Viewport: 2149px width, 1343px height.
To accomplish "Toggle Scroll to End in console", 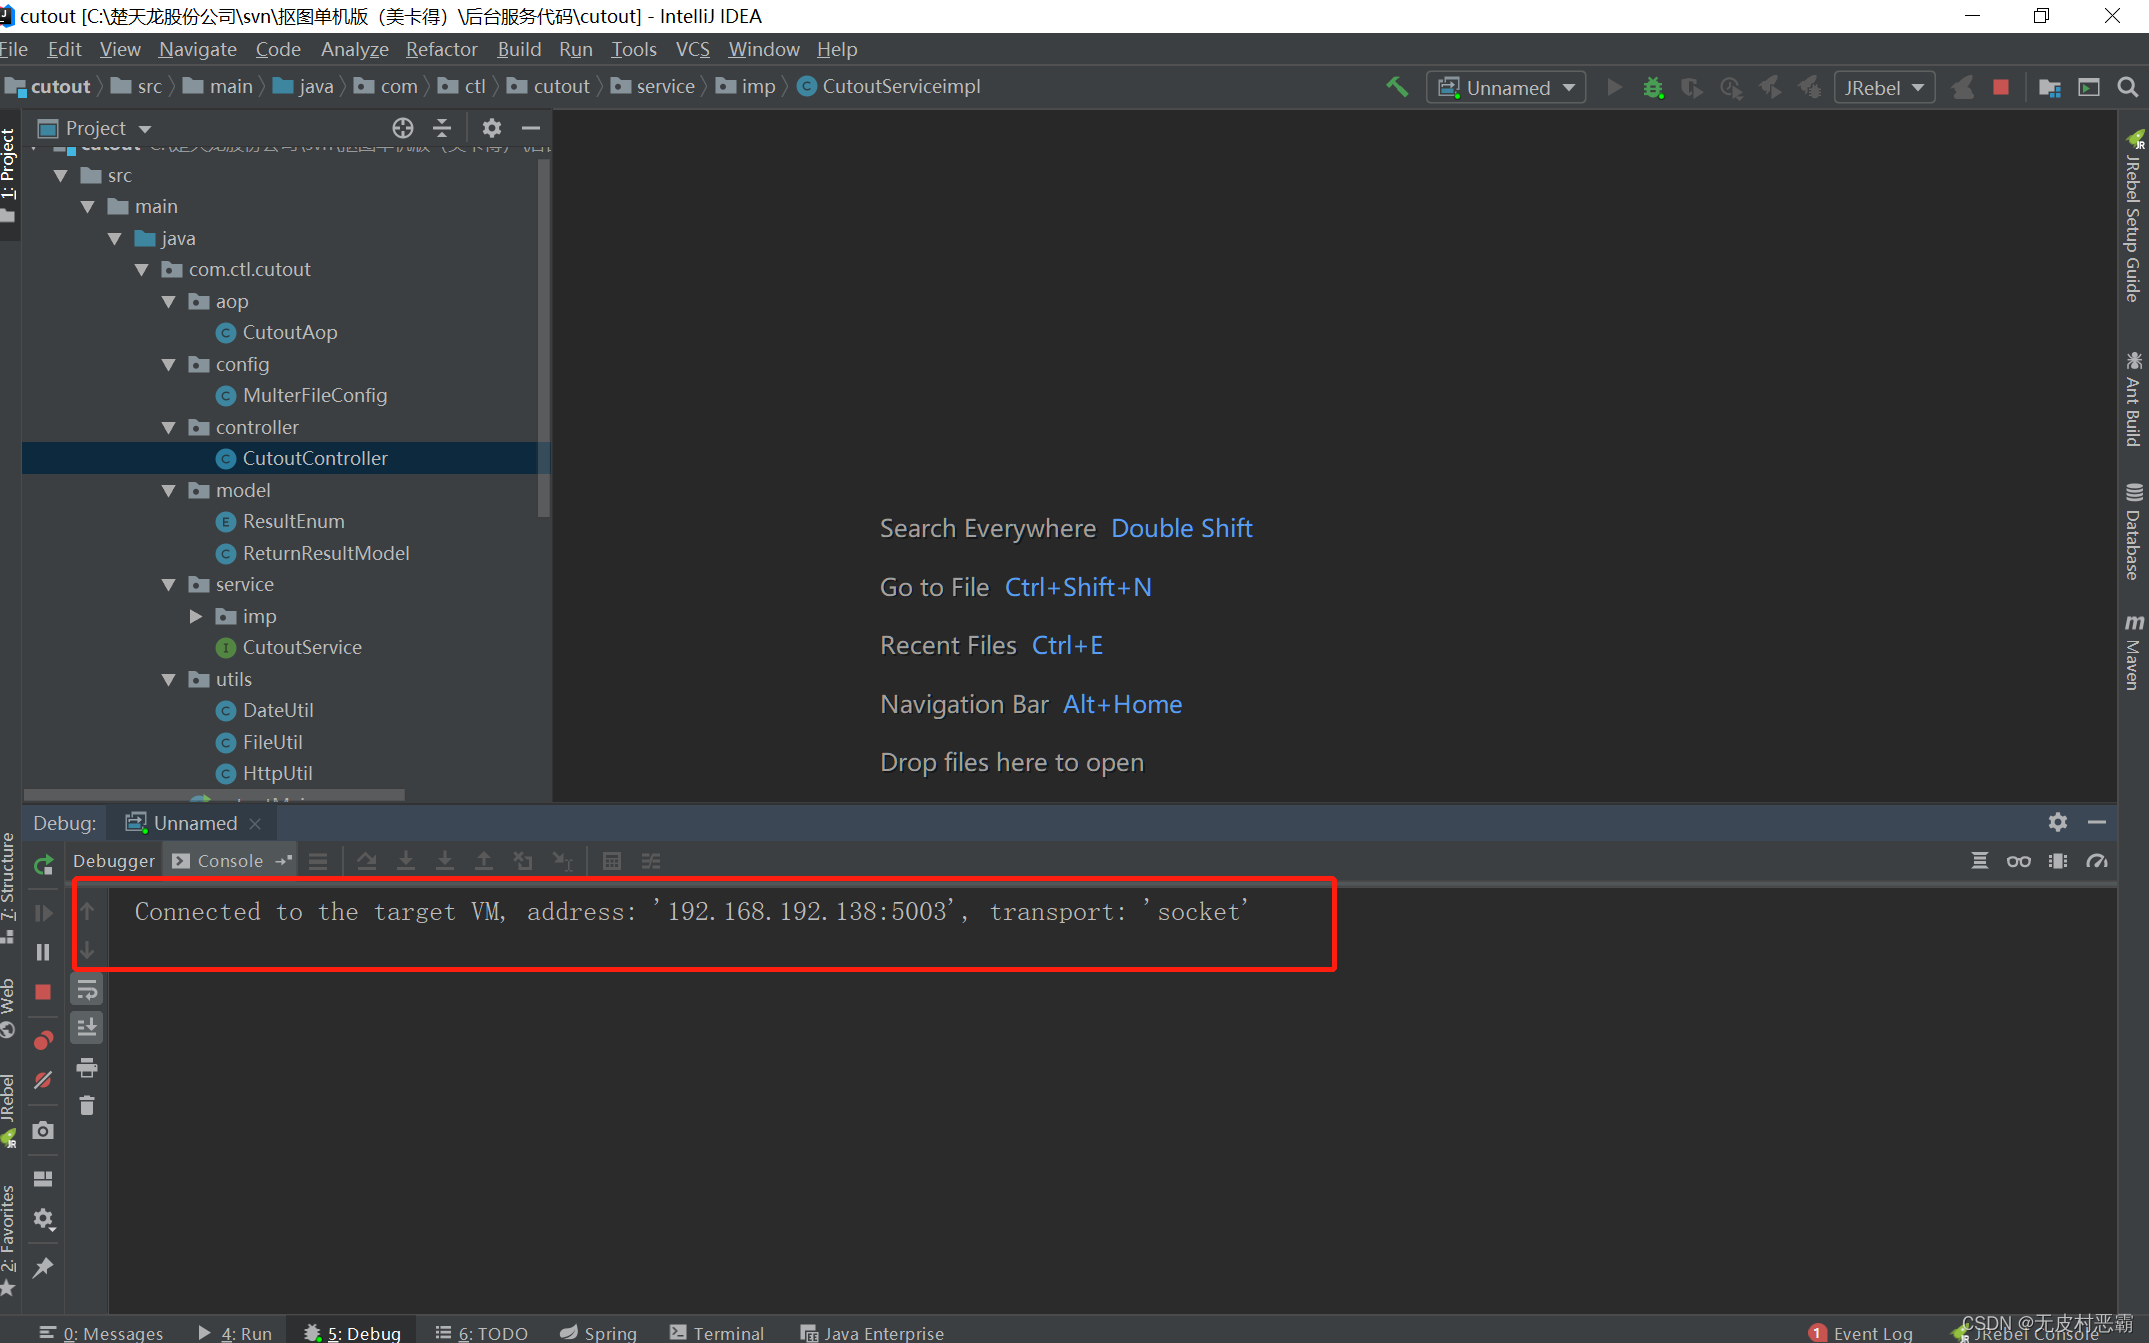I will click(87, 1028).
